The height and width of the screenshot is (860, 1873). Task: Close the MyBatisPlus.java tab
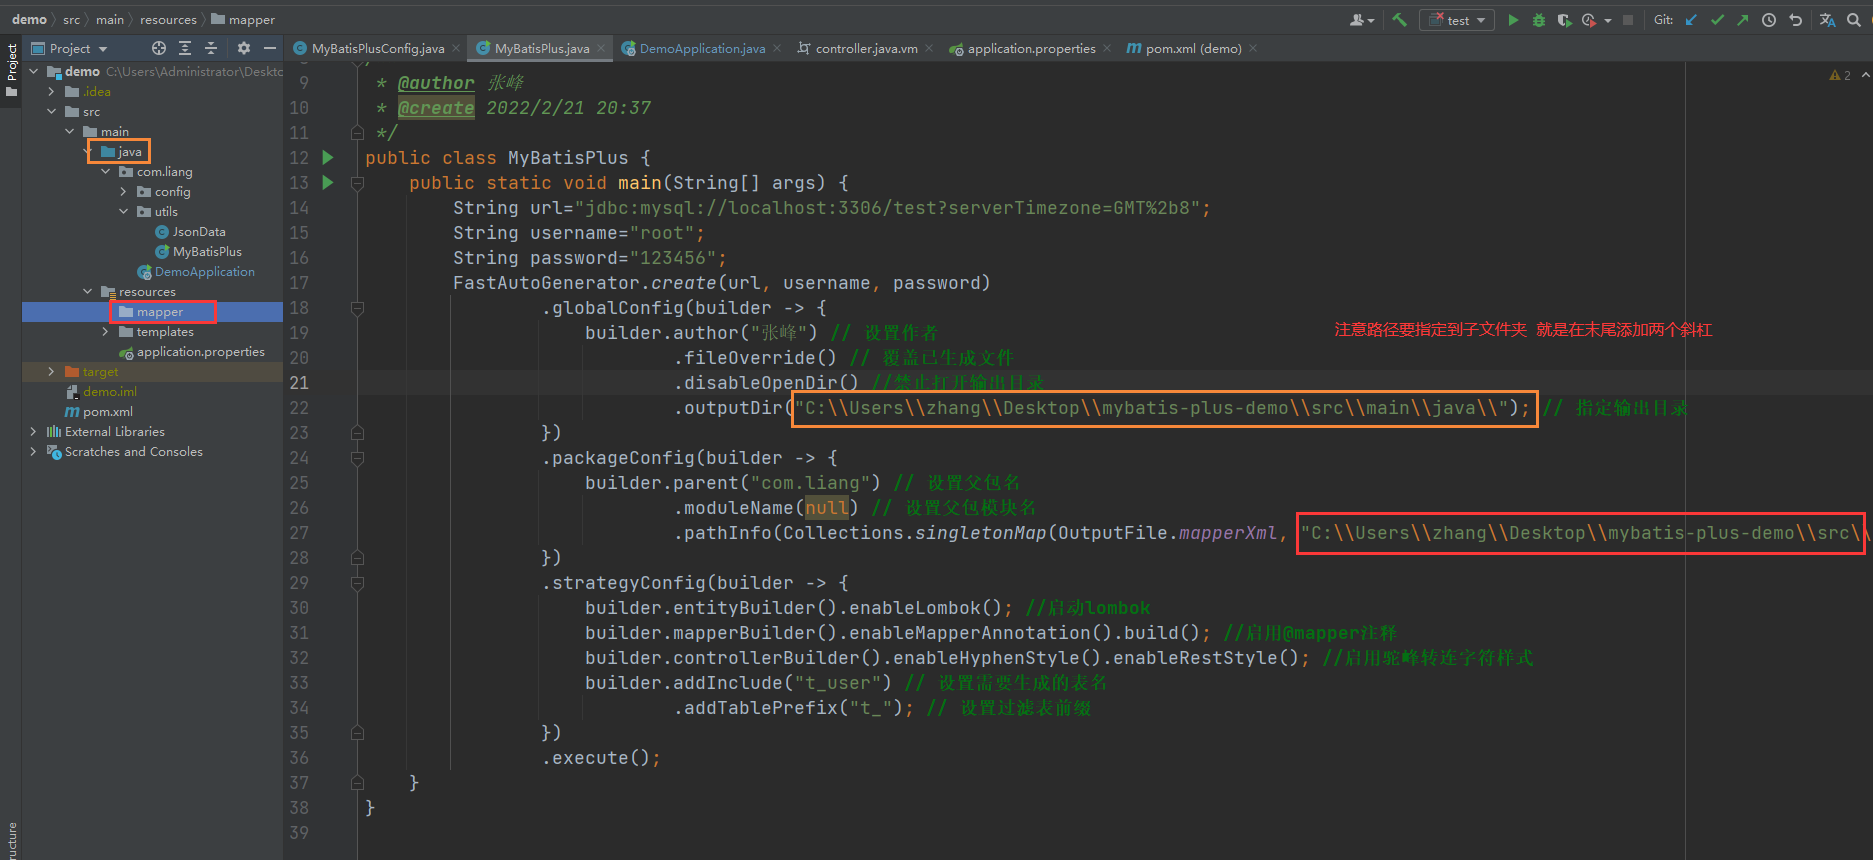coord(601,48)
